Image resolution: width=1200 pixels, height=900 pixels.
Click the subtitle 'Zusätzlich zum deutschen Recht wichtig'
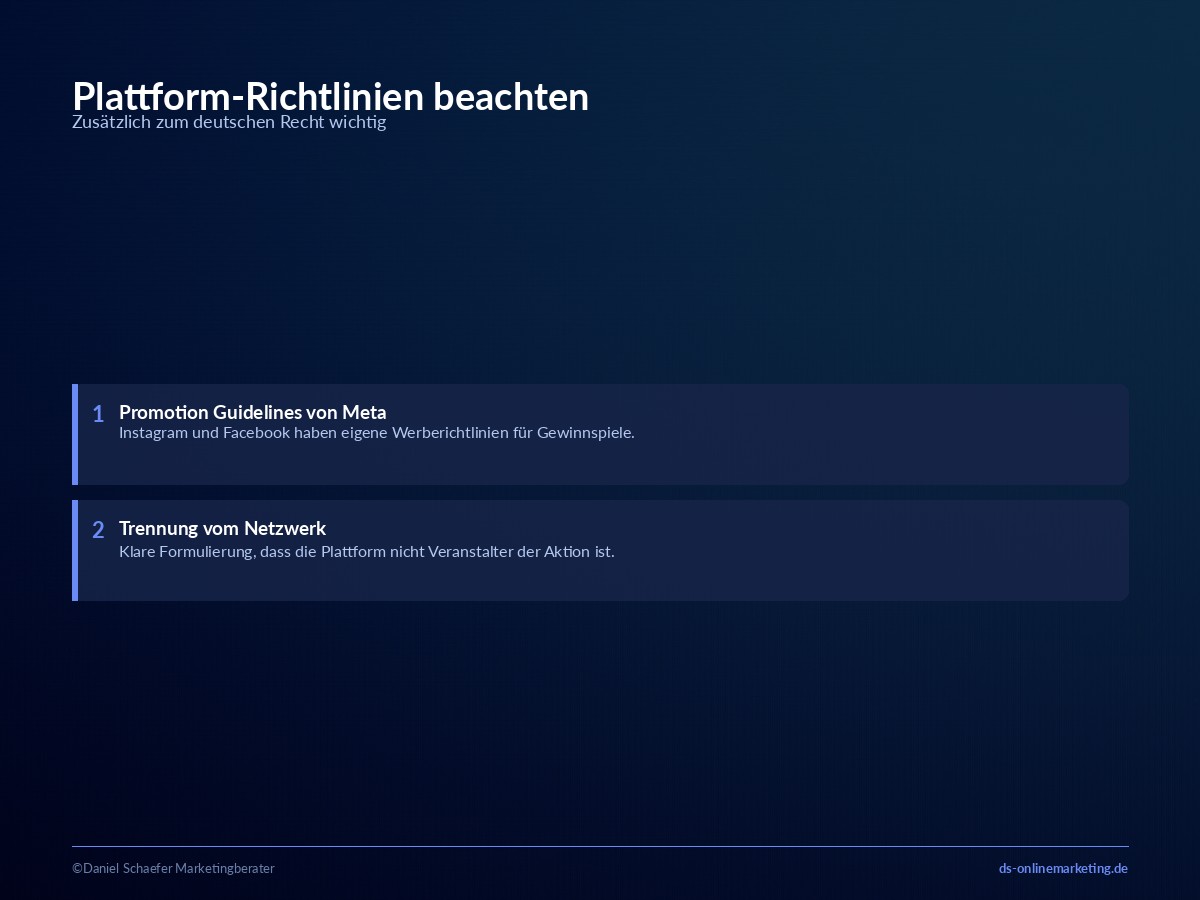tap(229, 122)
